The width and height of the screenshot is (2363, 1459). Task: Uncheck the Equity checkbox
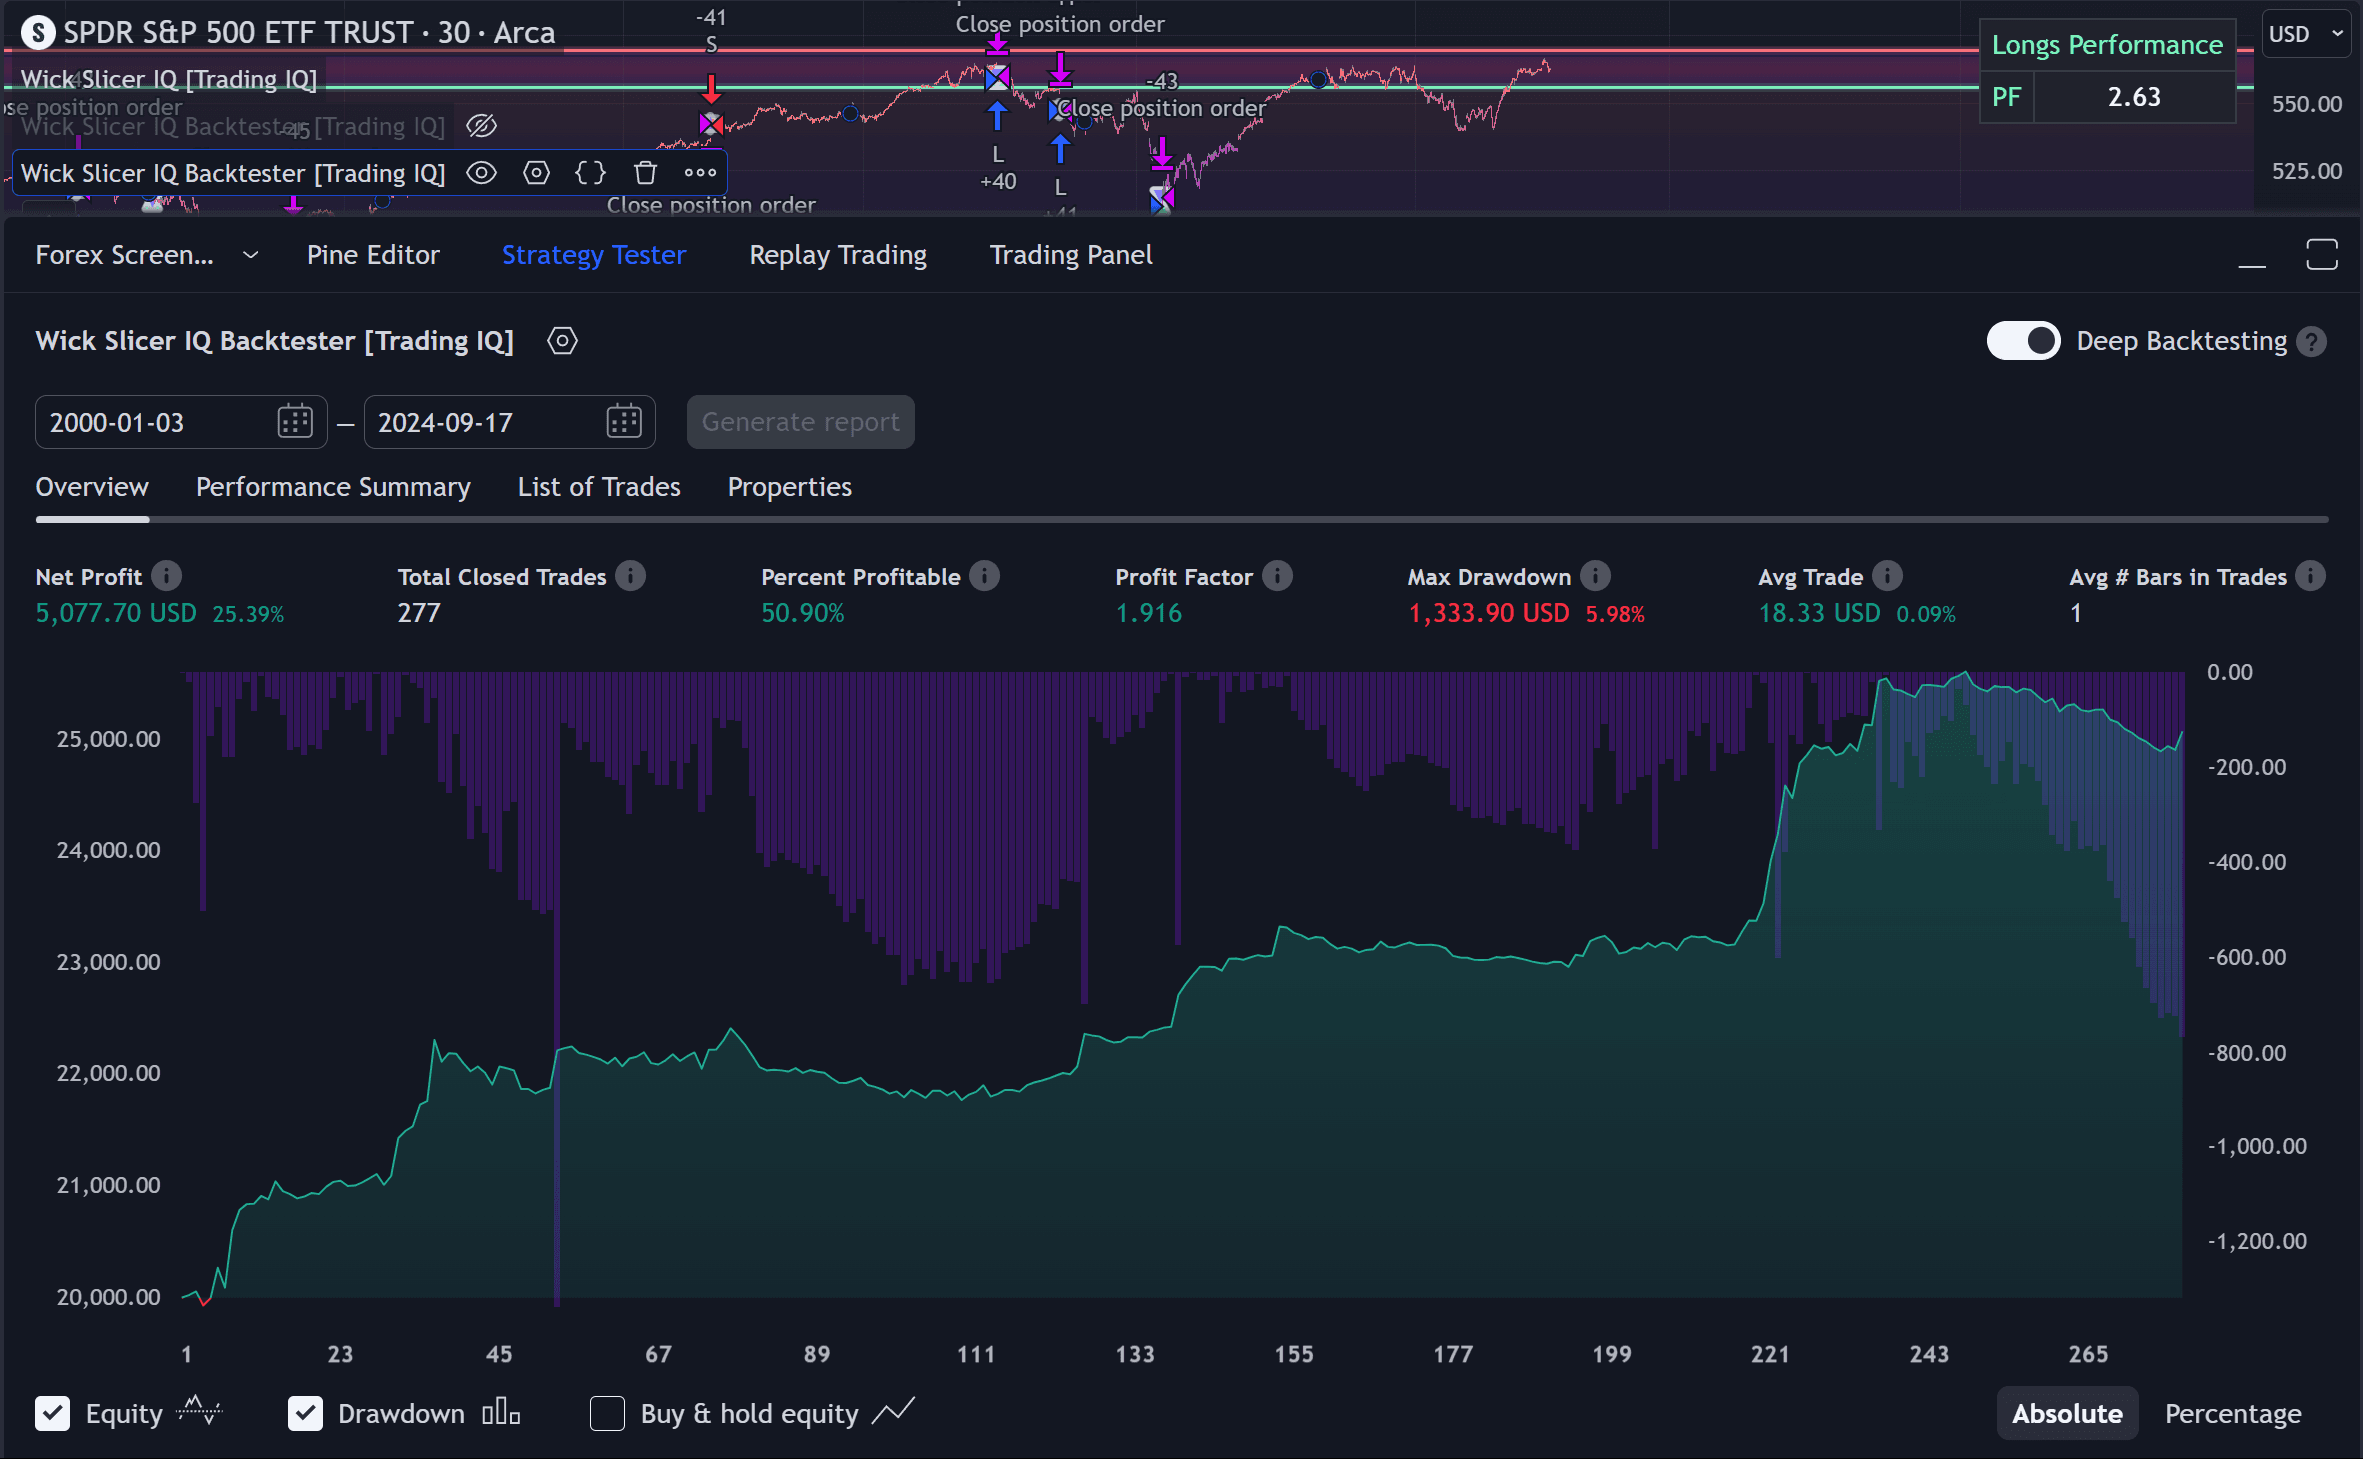(x=53, y=1414)
